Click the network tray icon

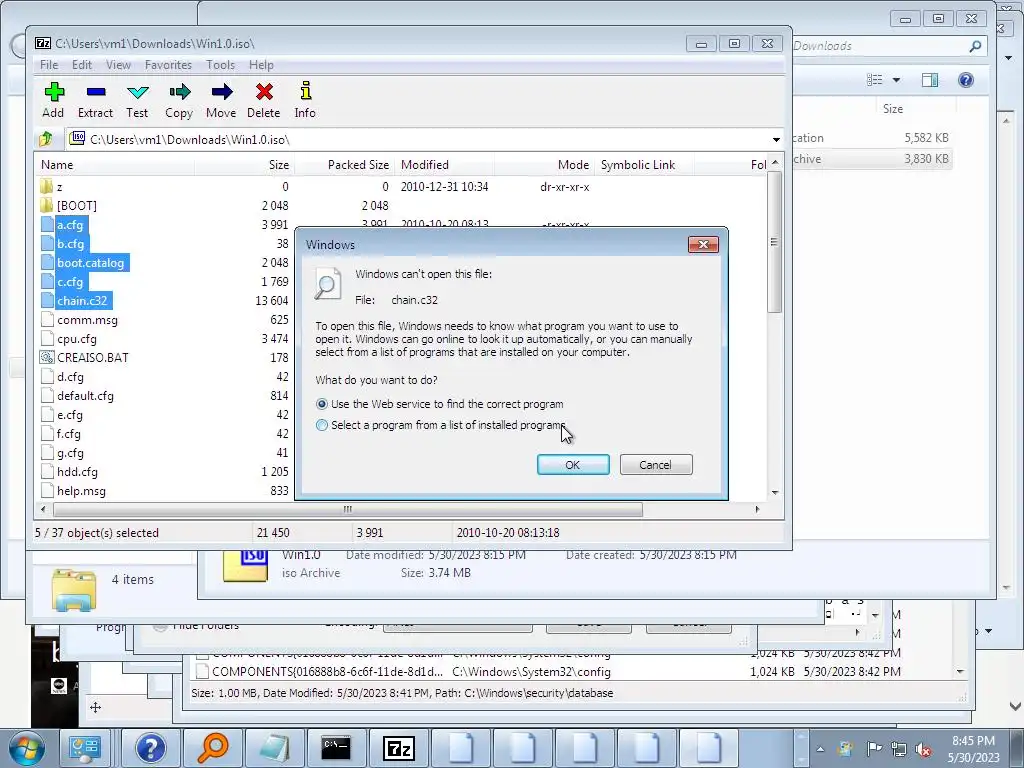click(899, 750)
